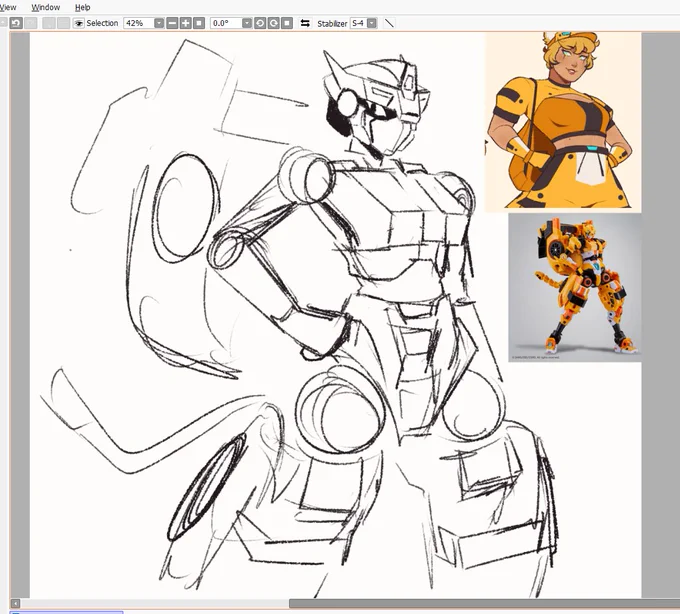Screen dimensions: 680x614
Task: Click the anime girl reference image
Action: tap(563, 122)
